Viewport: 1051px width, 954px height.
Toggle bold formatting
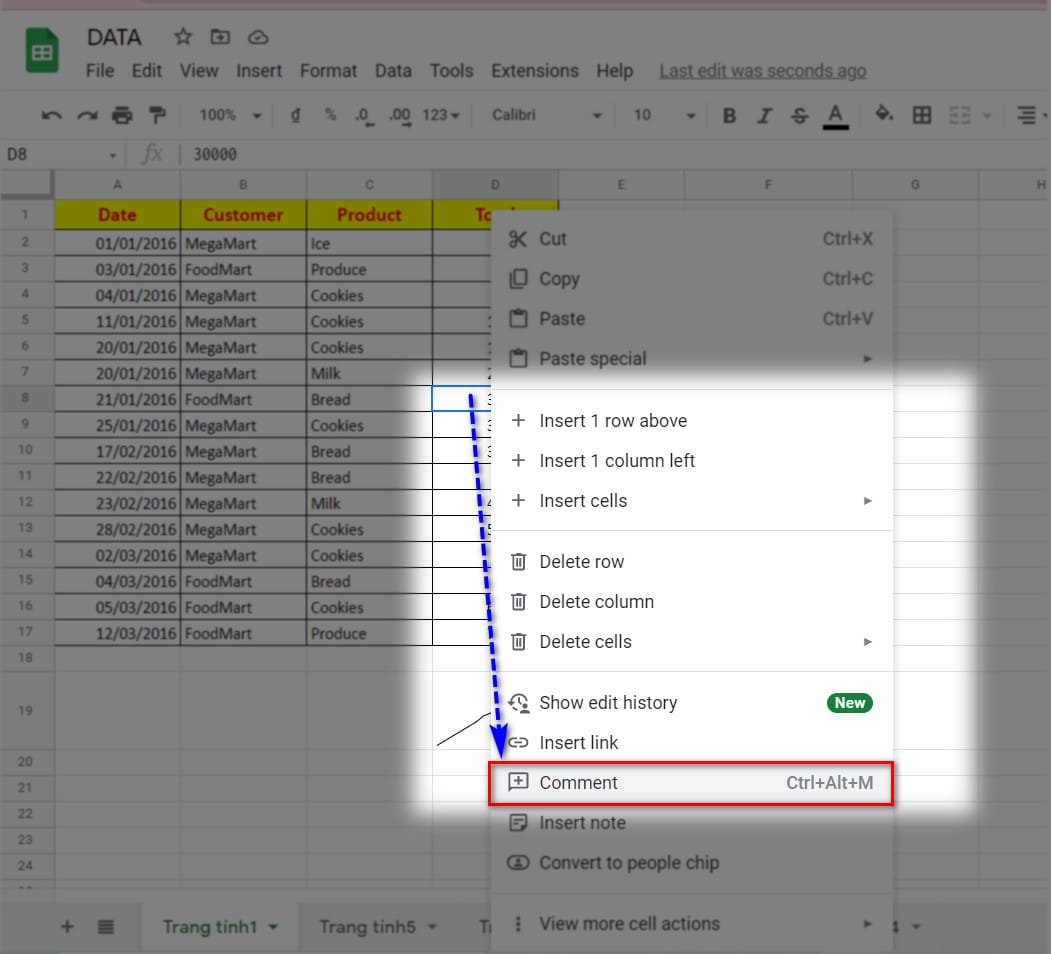tap(729, 115)
